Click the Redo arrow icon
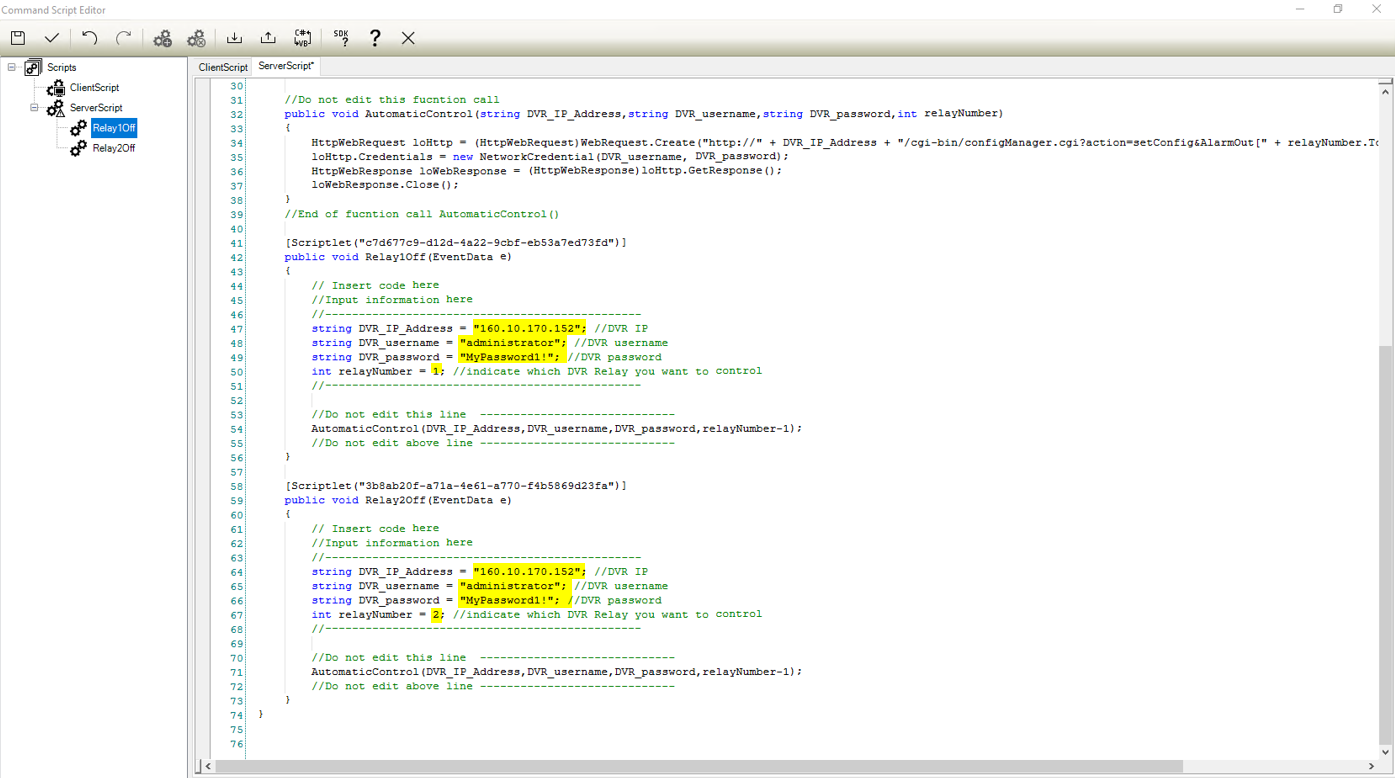 (124, 38)
